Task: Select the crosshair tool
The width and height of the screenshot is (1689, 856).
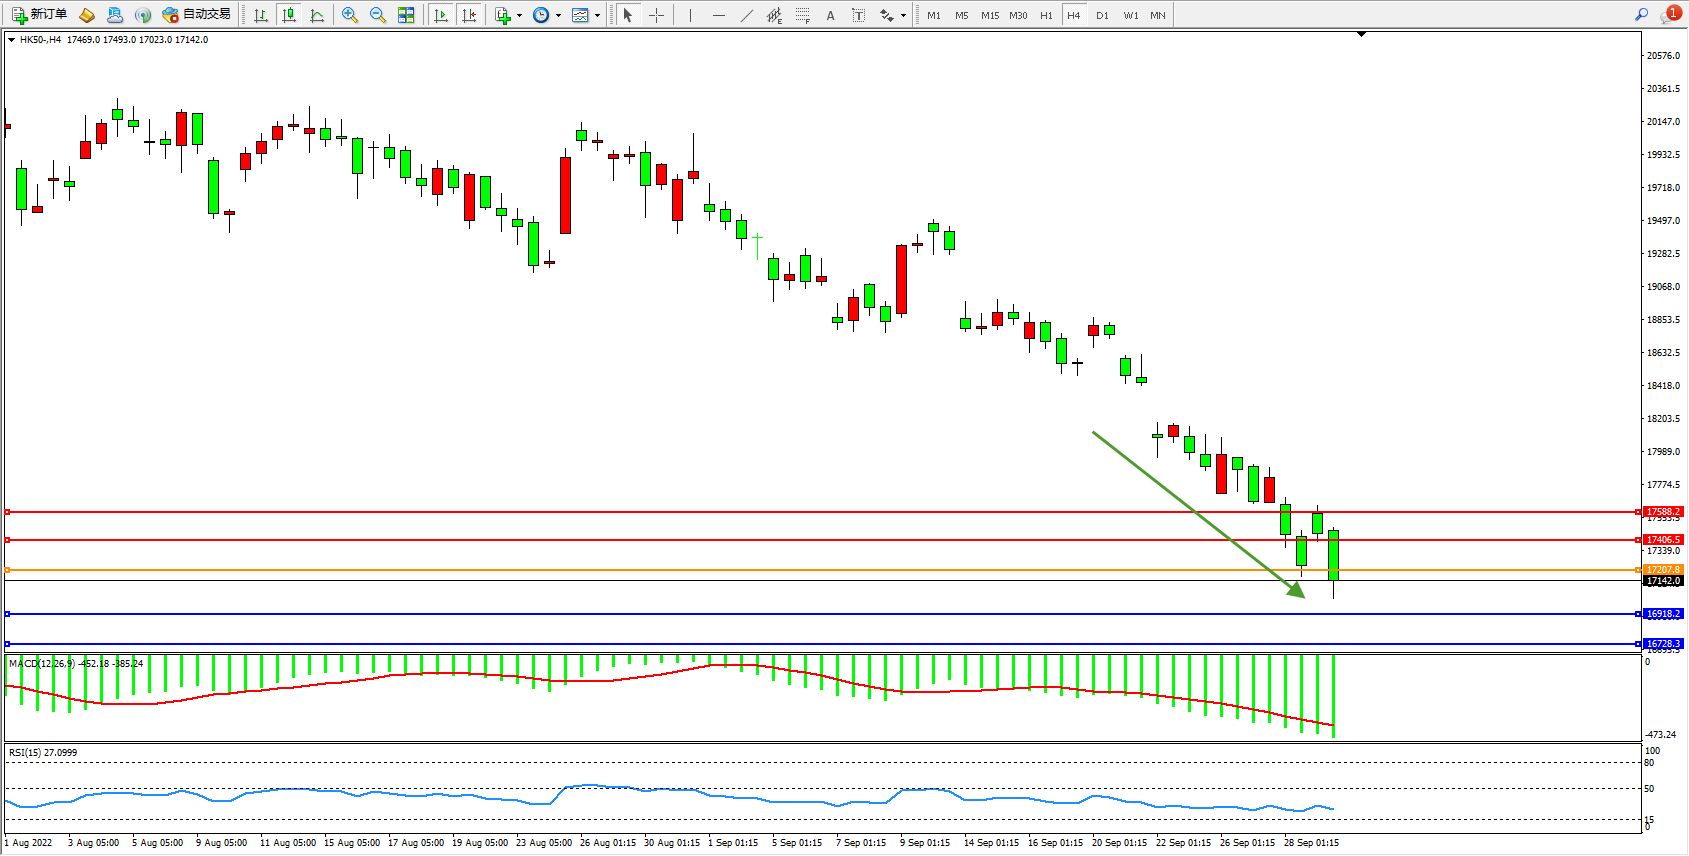Action: [x=656, y=15]
